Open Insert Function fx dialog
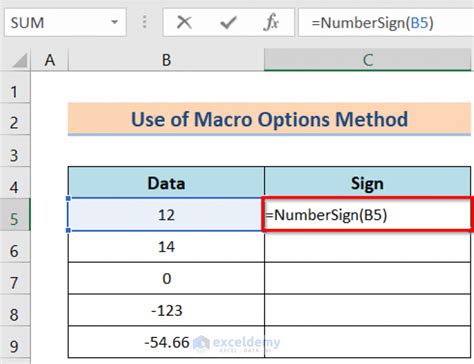 271,23
